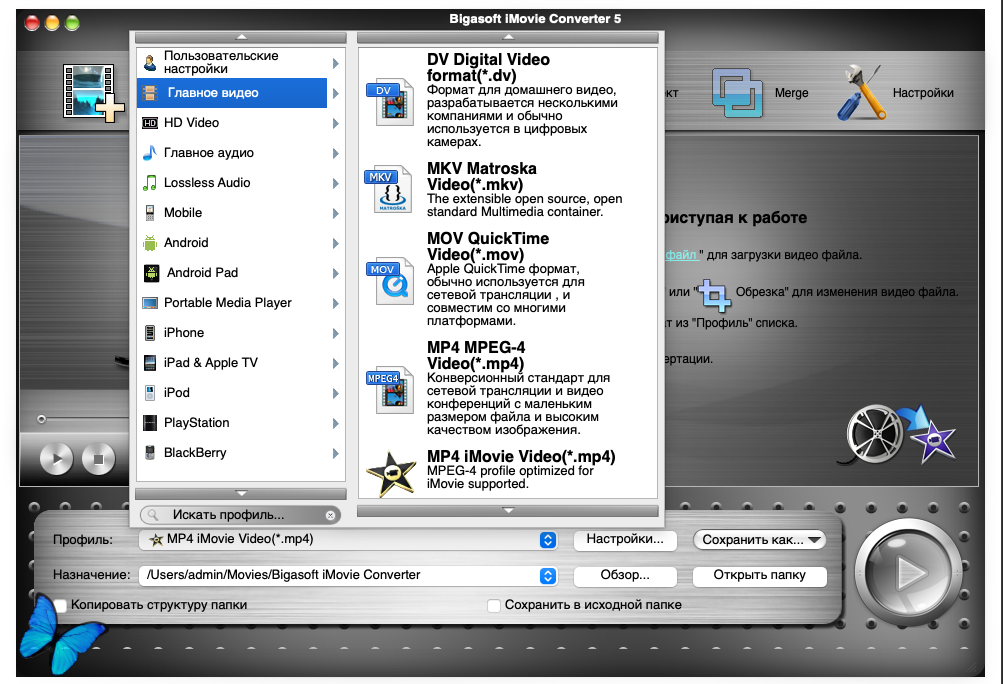Image resolution: width=1003 pixels, height=684 pixels.
Task: Expand the Пользовательские настройки submenu arrow
Action: (336, 63)
